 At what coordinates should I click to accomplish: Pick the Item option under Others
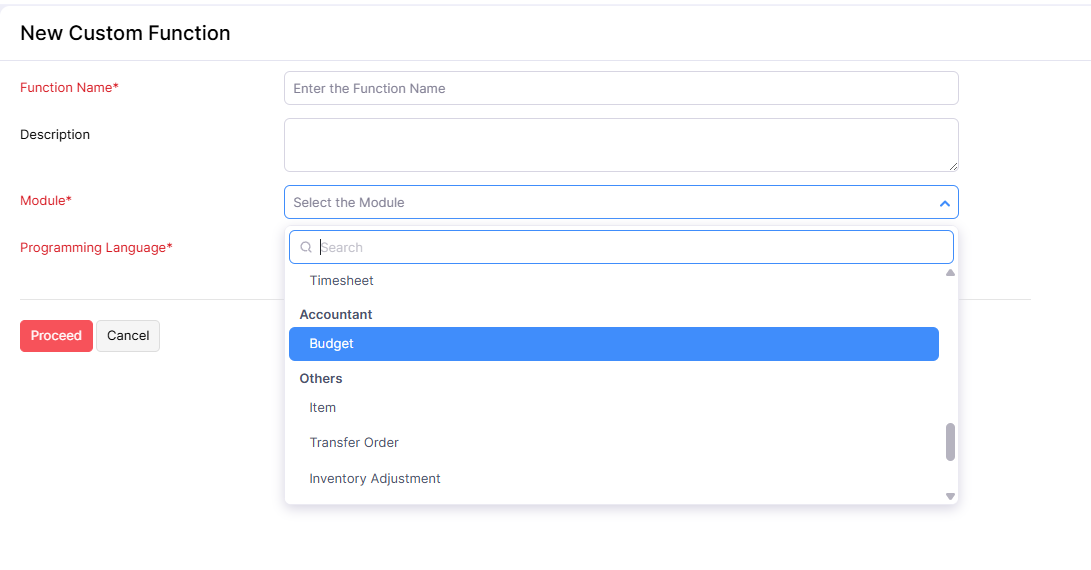(x=323, y=408)
